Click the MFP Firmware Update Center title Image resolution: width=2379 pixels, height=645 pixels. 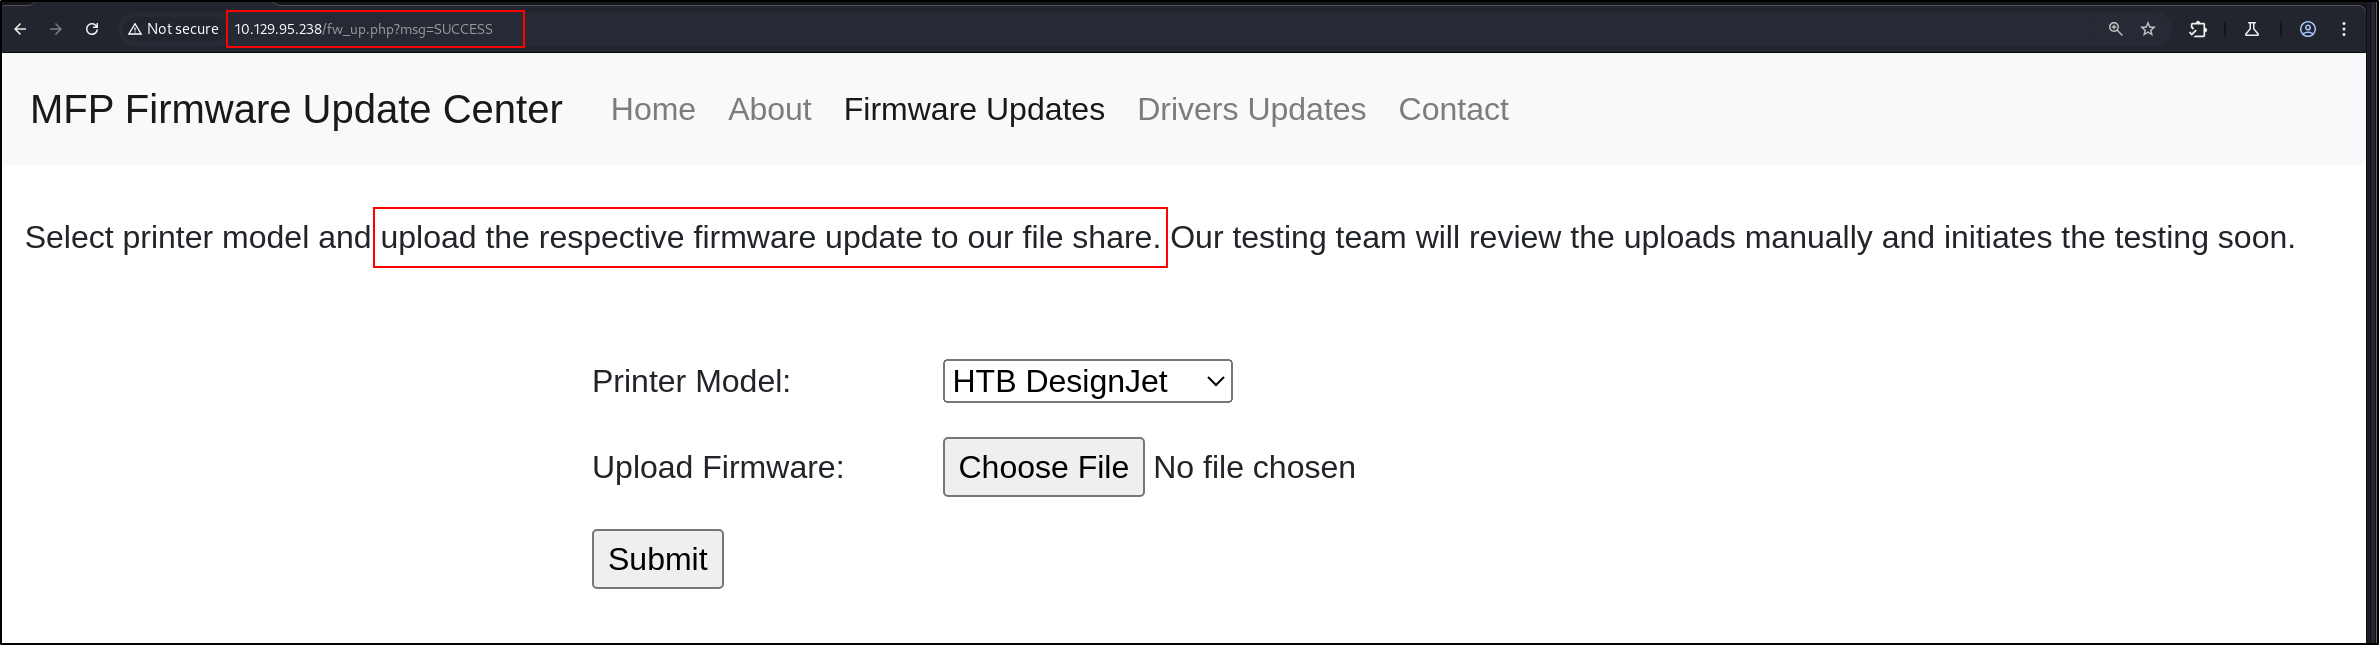pyautogui.click(x=296, y=109)
